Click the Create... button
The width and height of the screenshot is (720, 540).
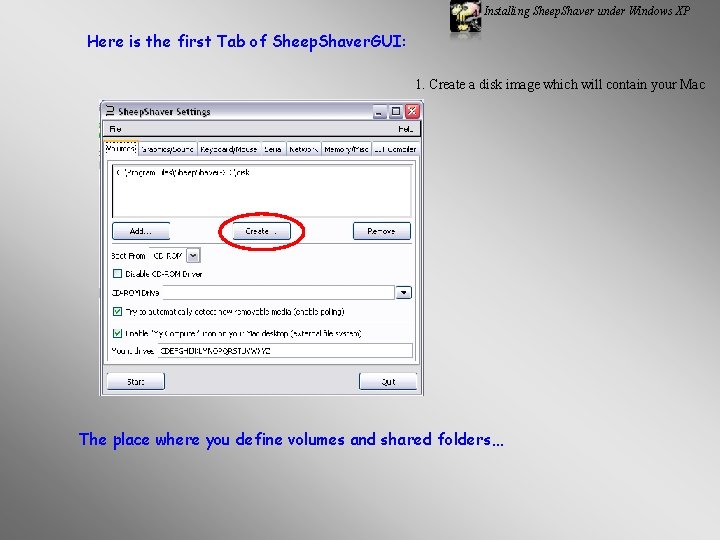pyautogui.click(x=261, y=231)
